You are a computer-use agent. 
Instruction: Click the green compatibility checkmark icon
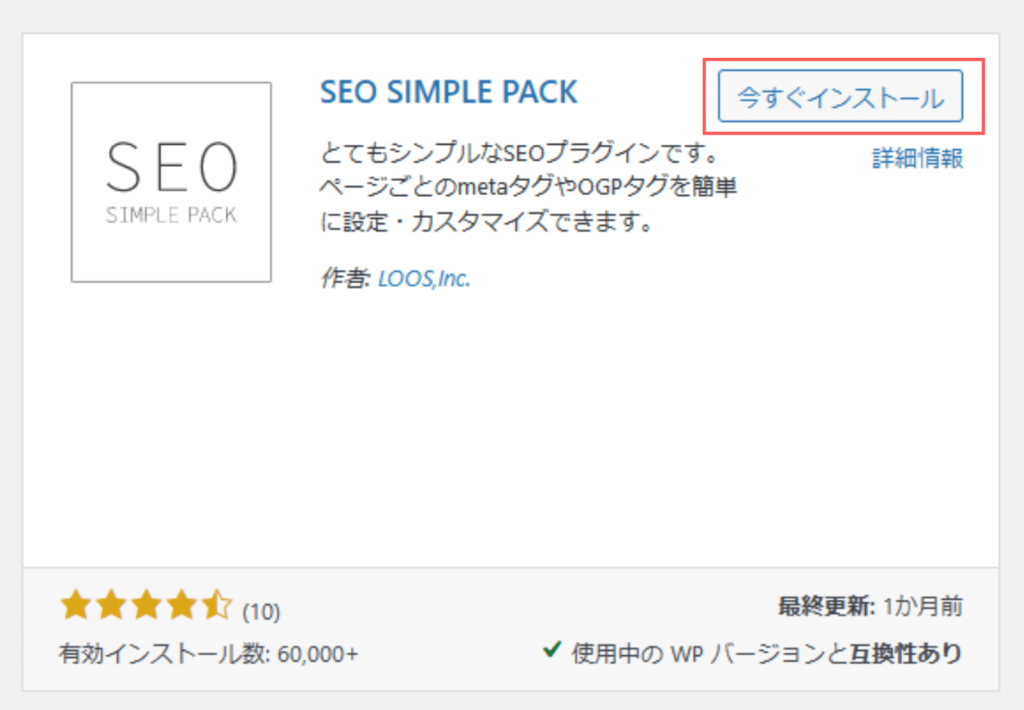(x=552, y=649)
